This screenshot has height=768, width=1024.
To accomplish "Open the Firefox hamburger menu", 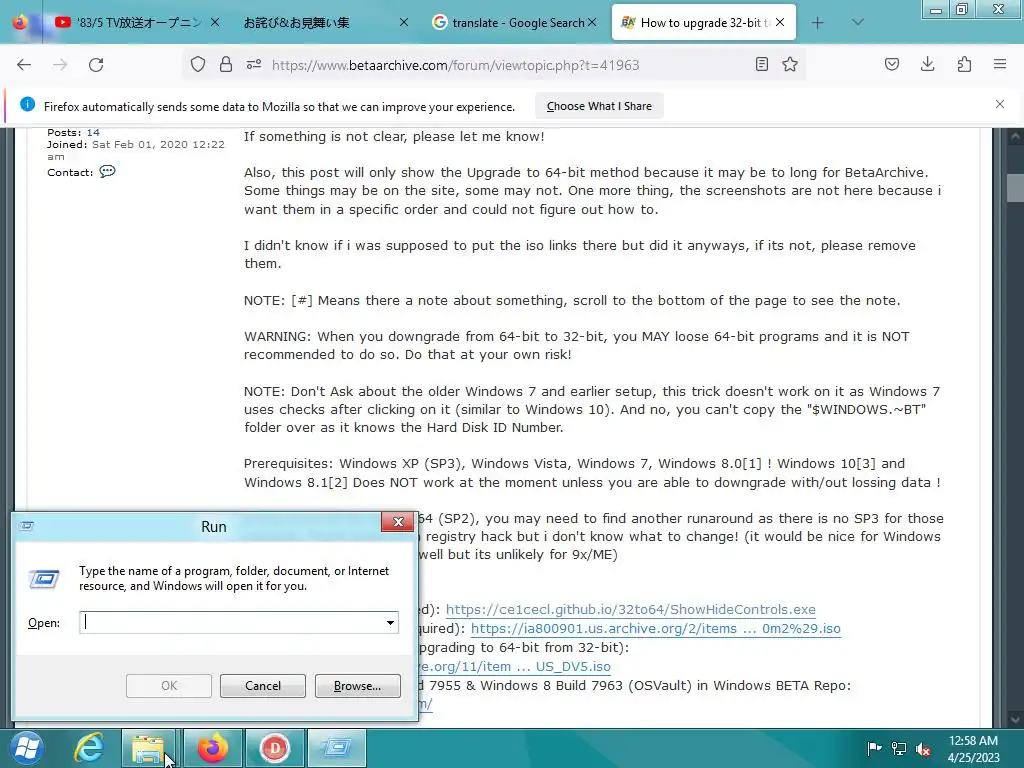I will [1000, 65].
